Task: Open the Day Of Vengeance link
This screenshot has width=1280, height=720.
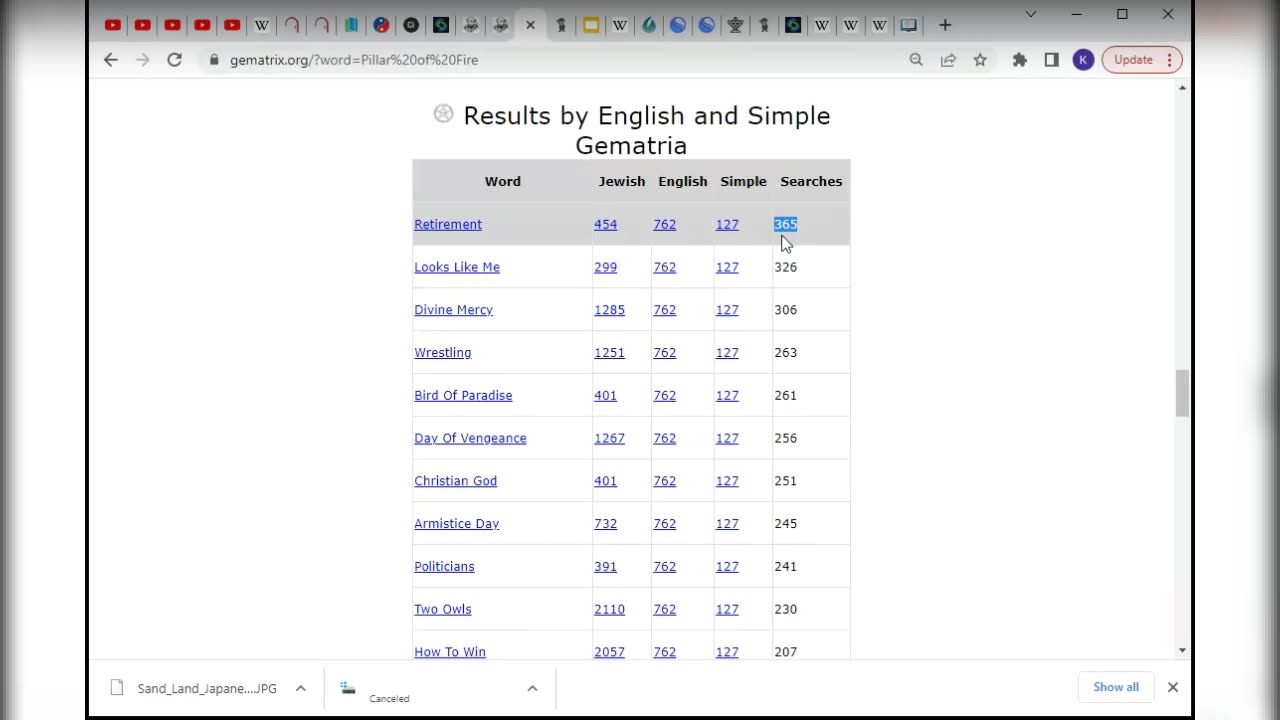Action: 470,438
